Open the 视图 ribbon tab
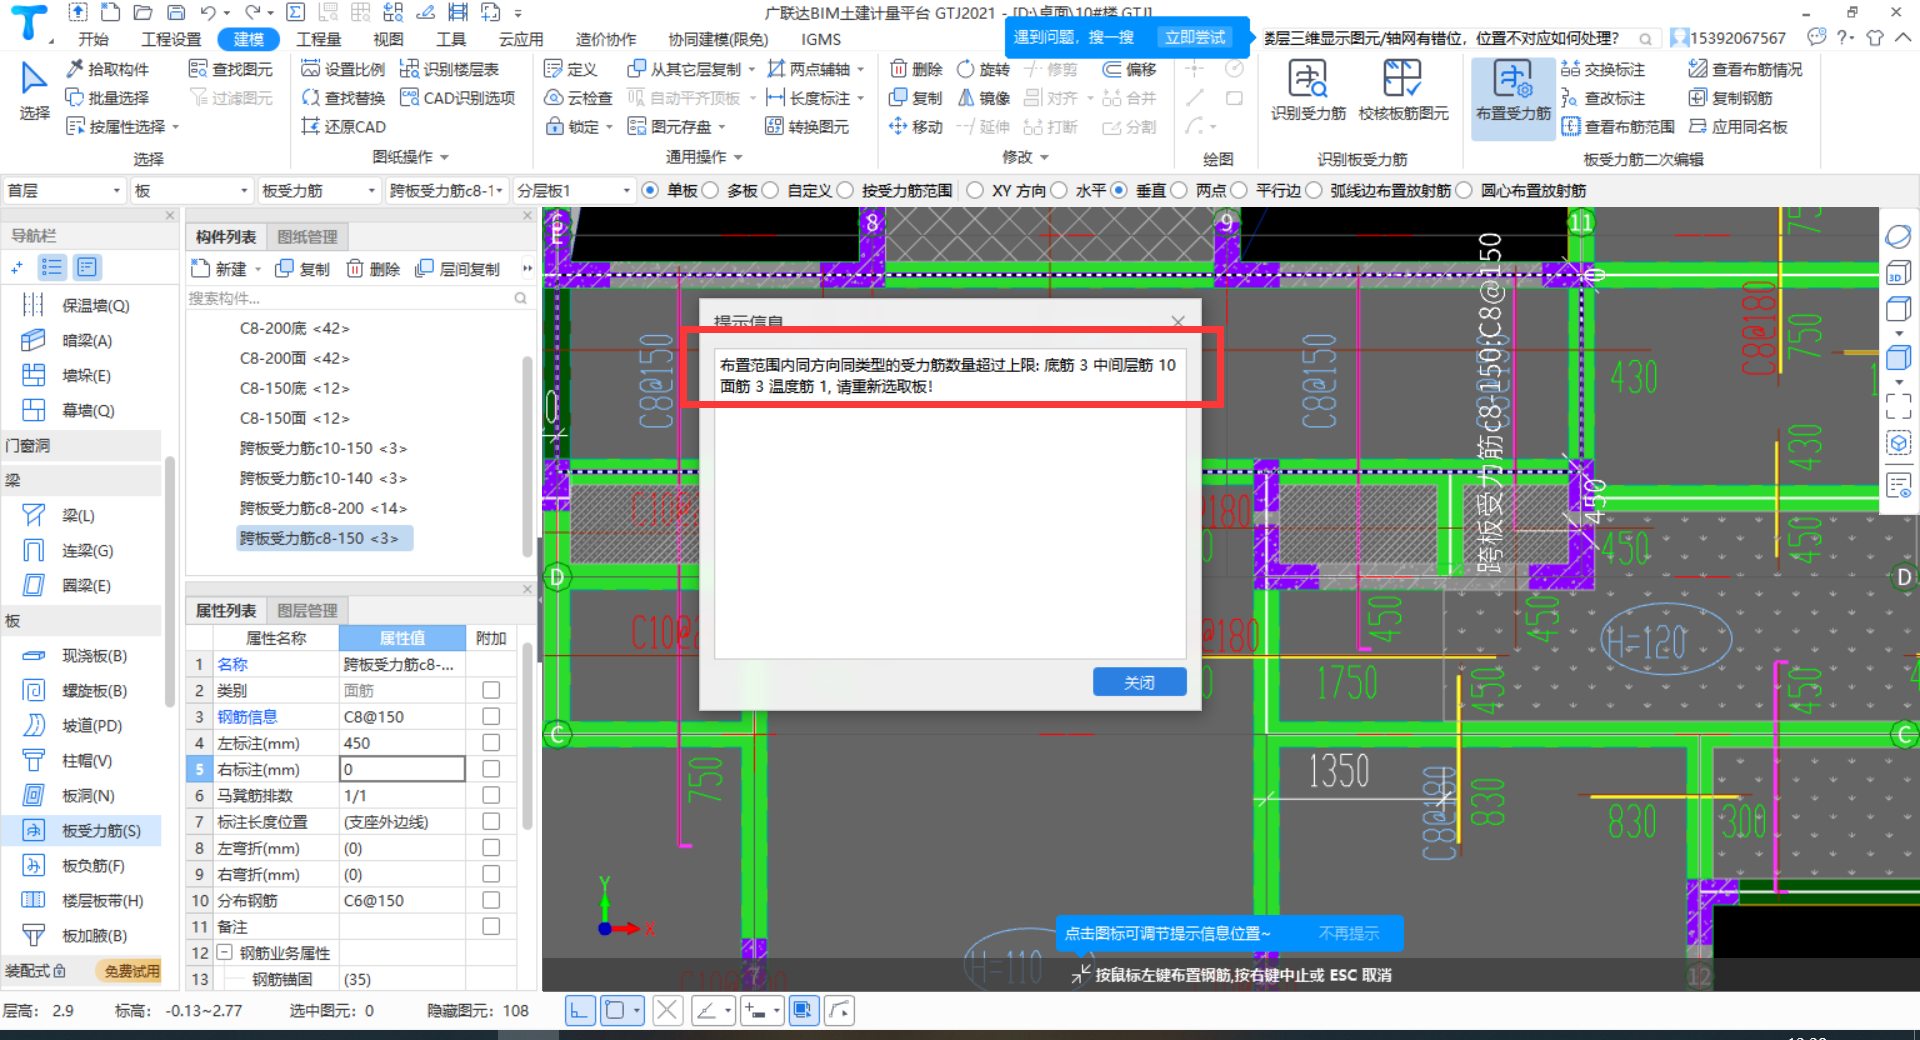The width and height of the screenshot is (1920, 1040). point(388,39)
